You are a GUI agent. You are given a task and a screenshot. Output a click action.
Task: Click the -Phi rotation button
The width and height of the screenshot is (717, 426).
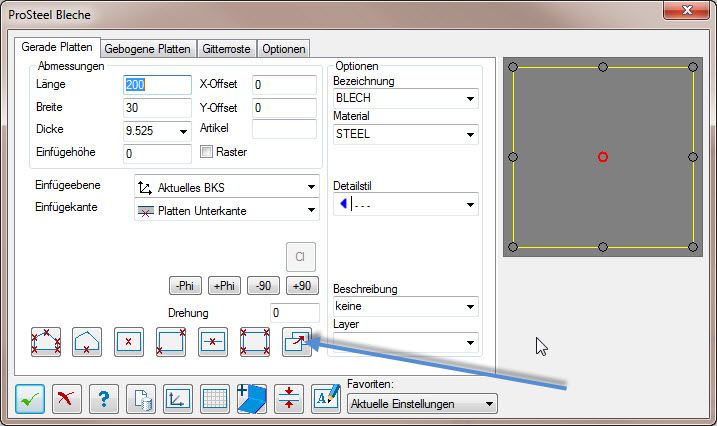pyautogui.click(x=185, y=286)
